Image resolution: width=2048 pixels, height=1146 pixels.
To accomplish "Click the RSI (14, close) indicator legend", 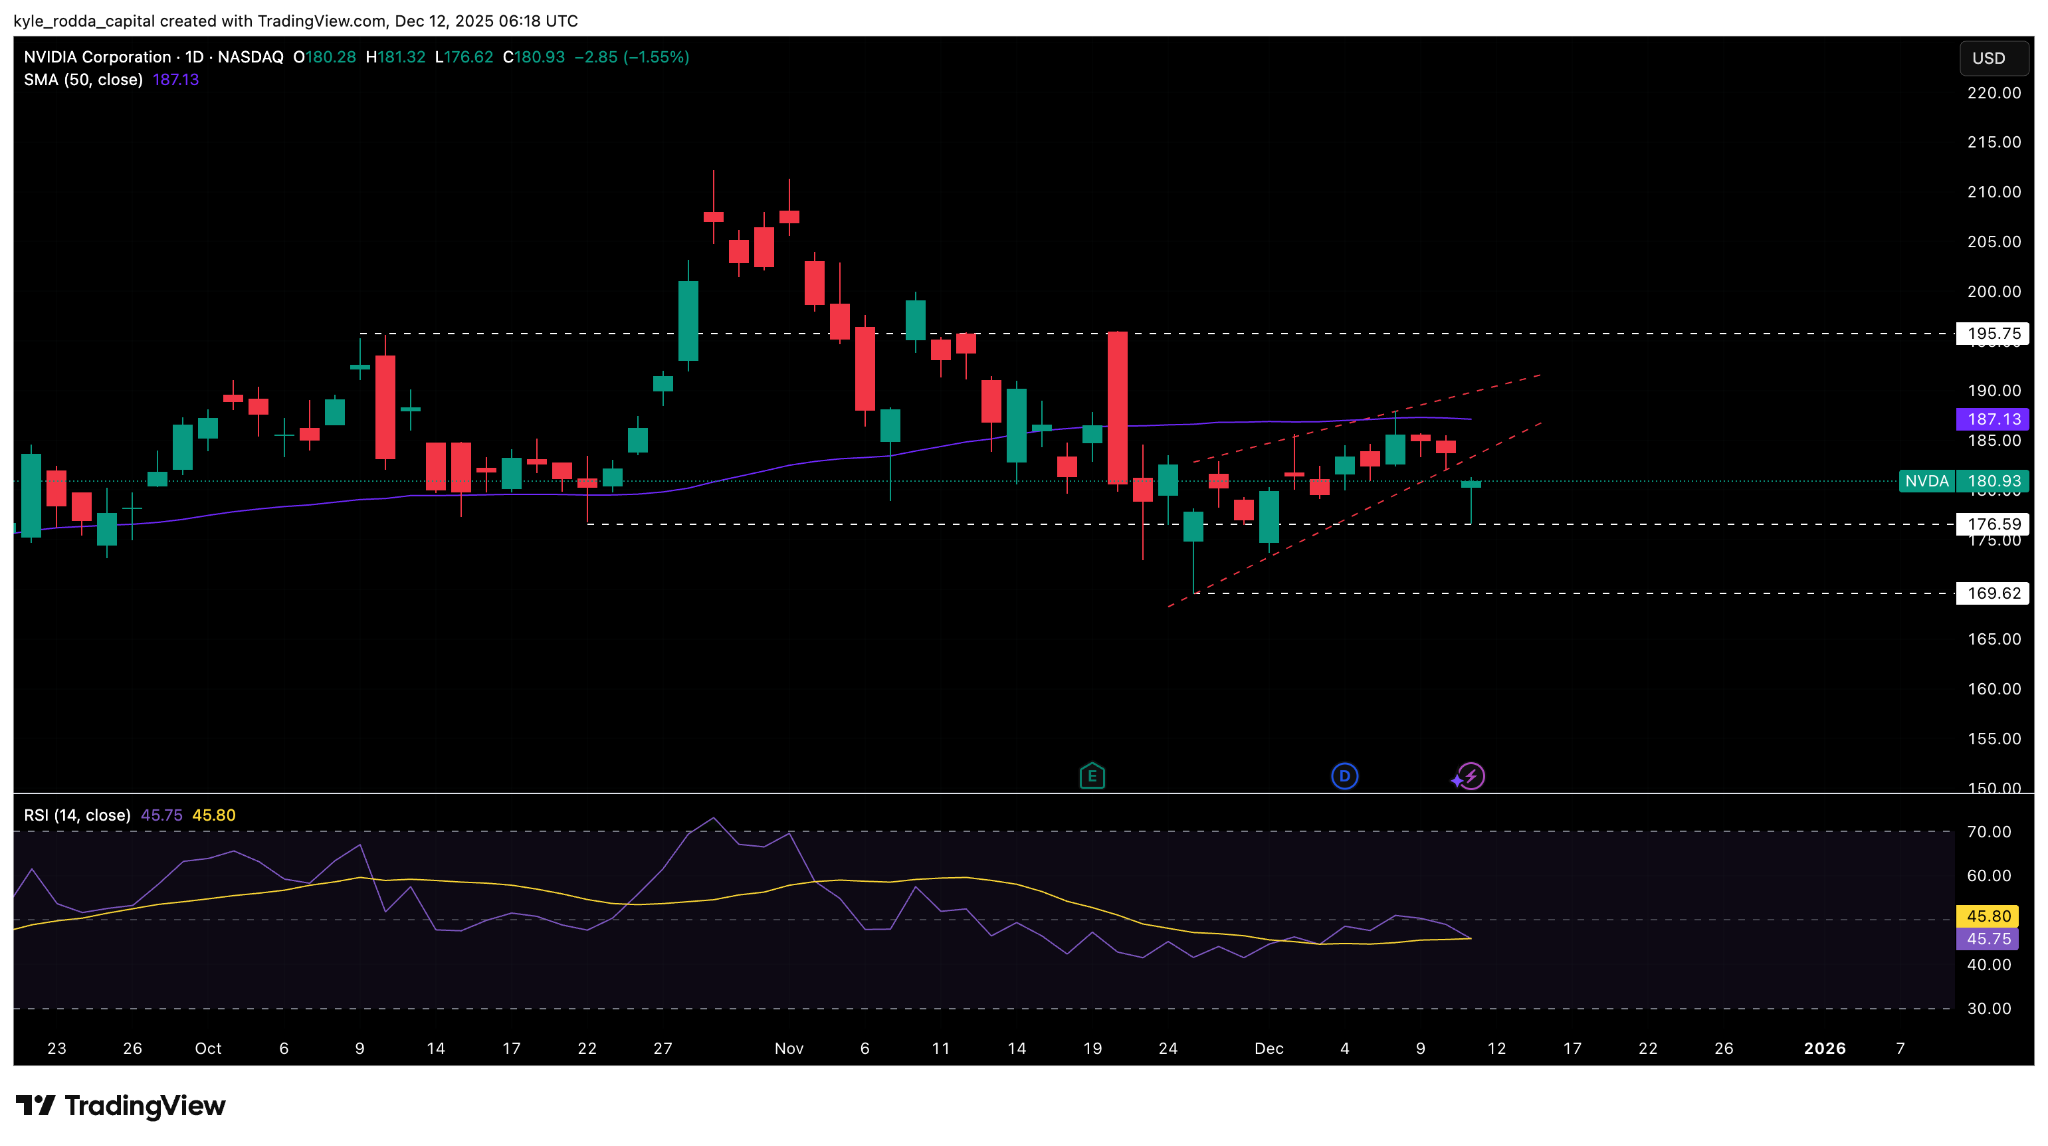I will coord(77,815).
